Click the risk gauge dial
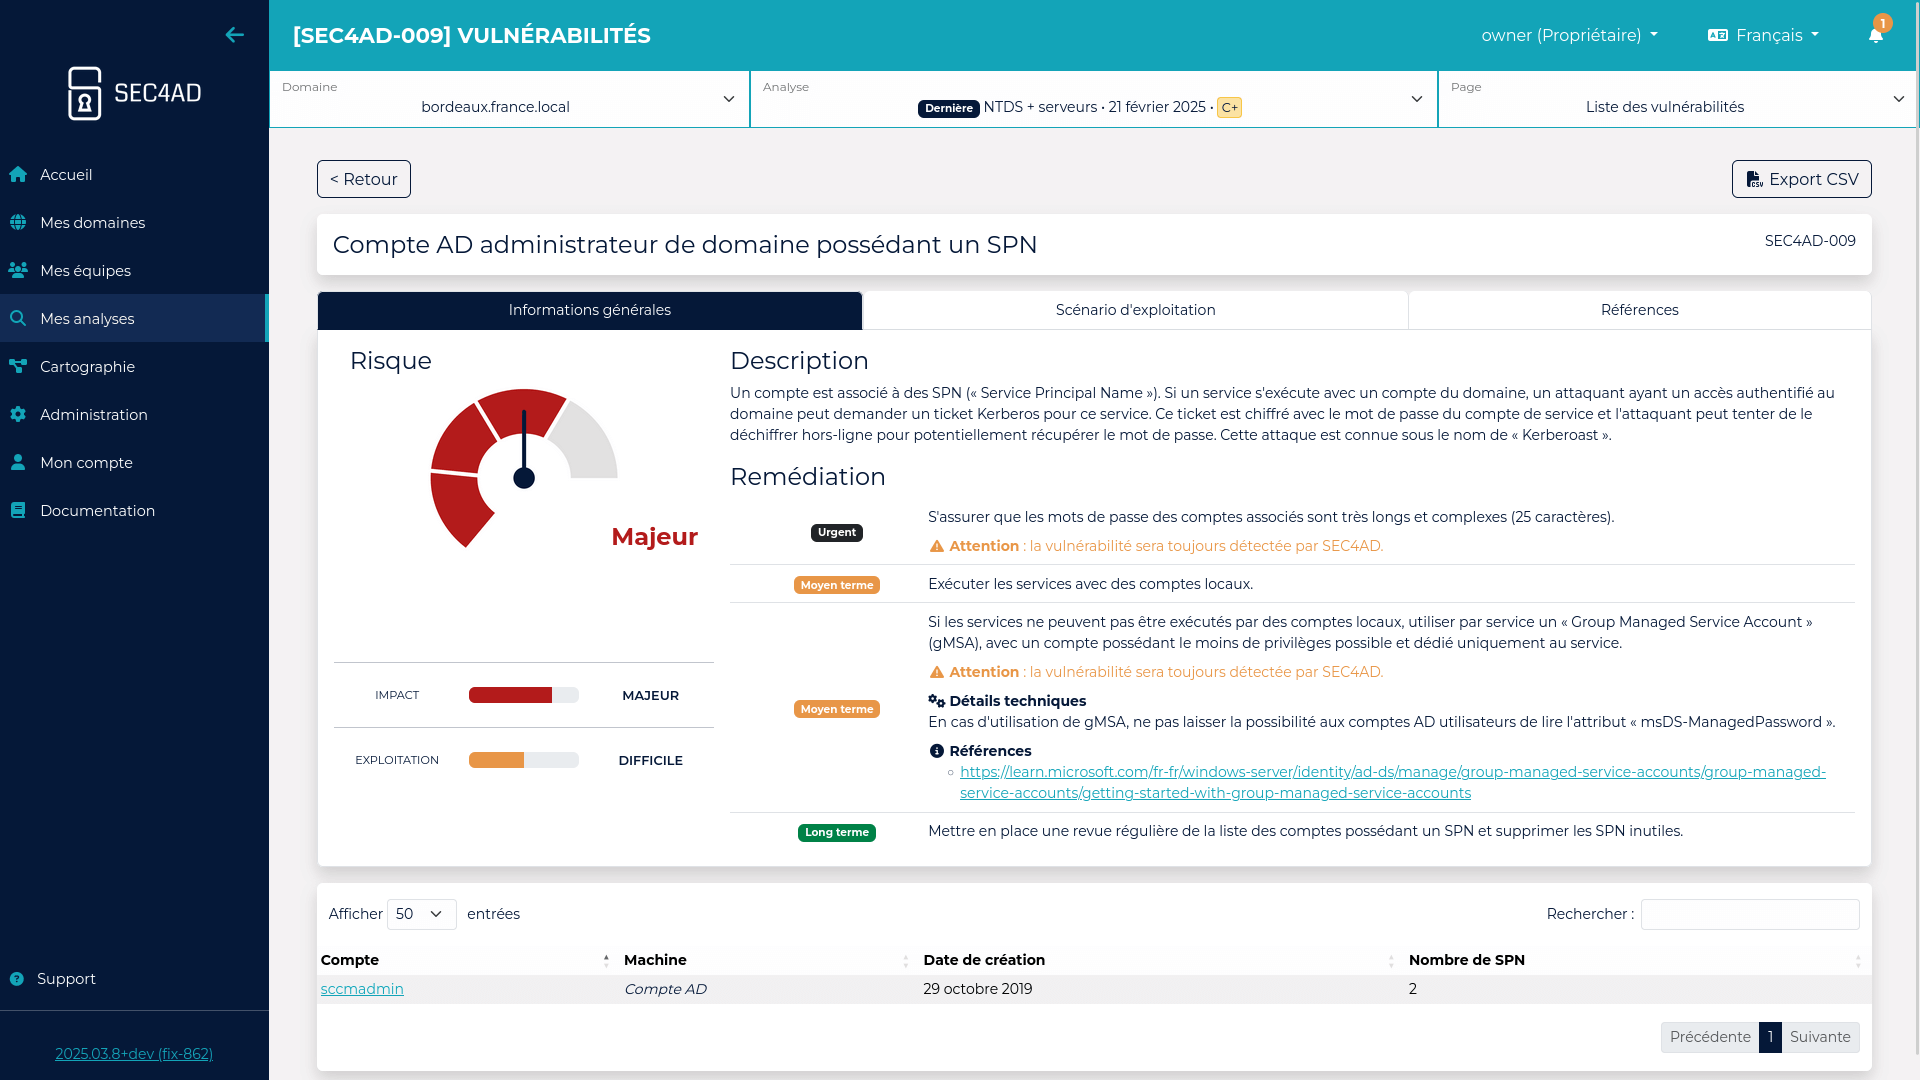Screen dimensions: 1920x1080 (x=524, y=468)
